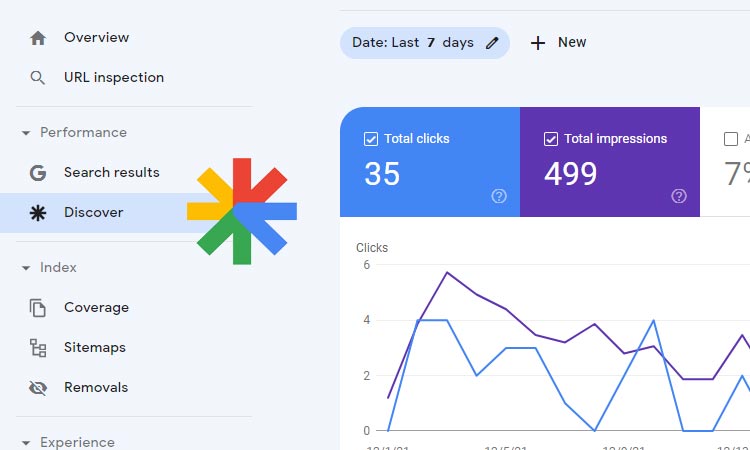
Task: Click the Coverage pages icon
Action: tap(38, 308)
